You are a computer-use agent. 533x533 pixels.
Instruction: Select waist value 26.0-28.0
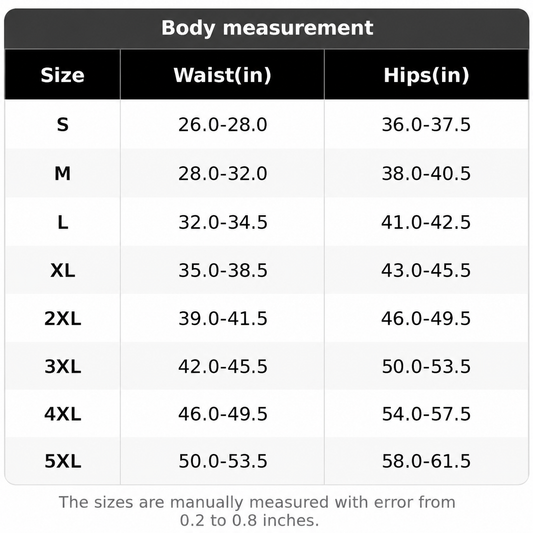point(223,124)
